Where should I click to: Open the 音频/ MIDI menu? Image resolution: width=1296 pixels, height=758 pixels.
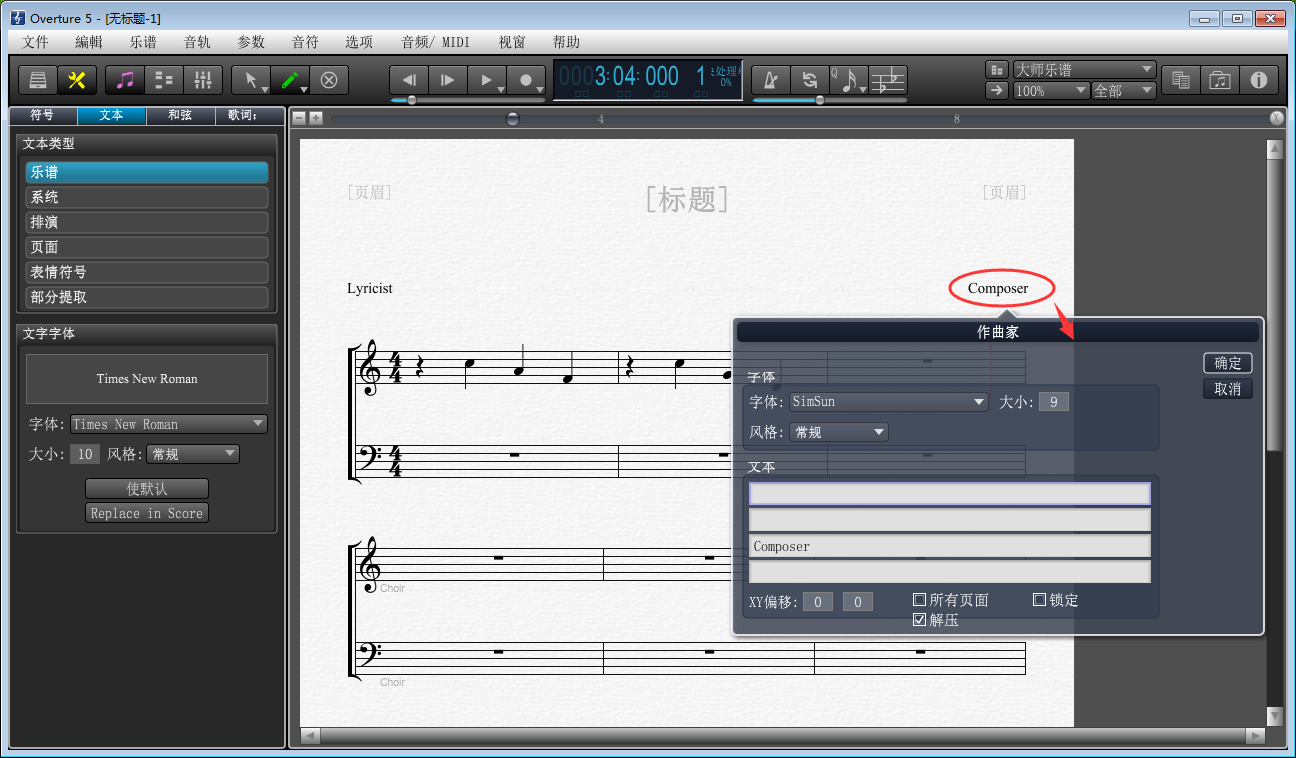click(434, 42)
